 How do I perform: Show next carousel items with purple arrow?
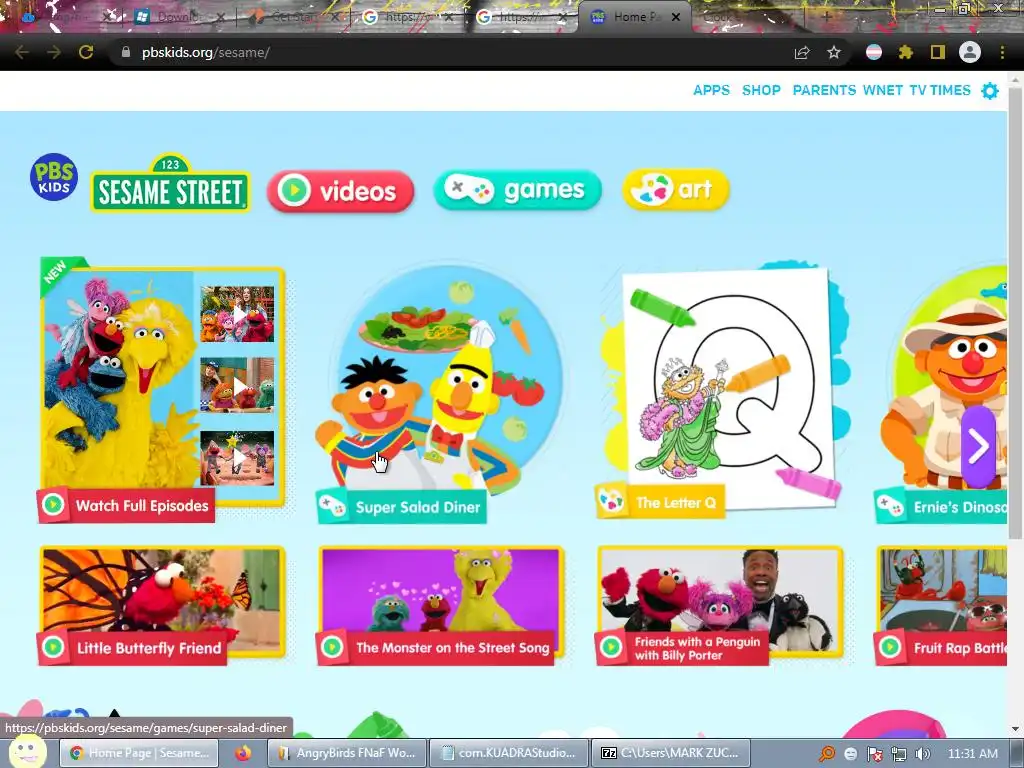(x=978, y=447)
